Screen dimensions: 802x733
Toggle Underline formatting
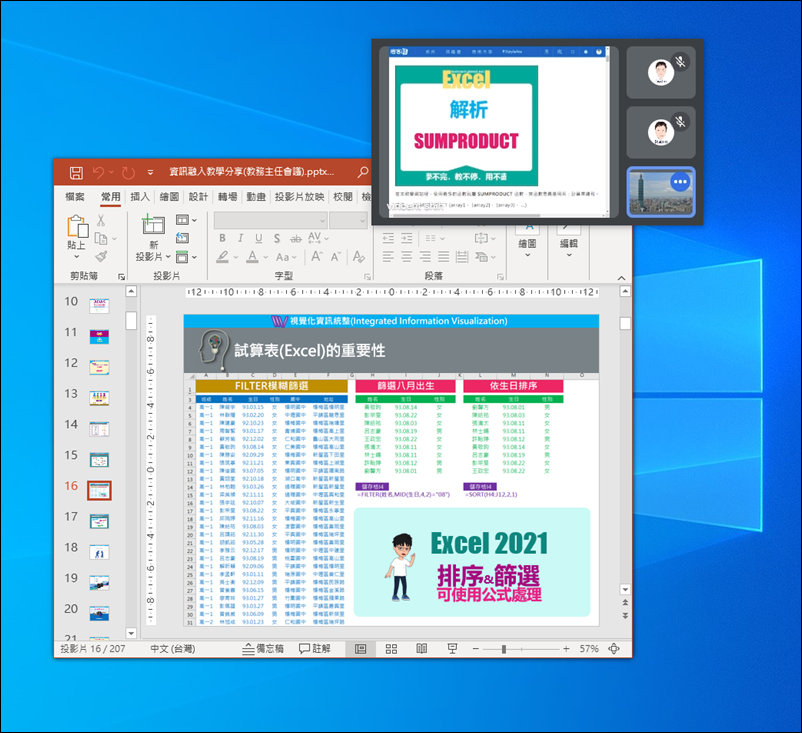tap(259, 238)
